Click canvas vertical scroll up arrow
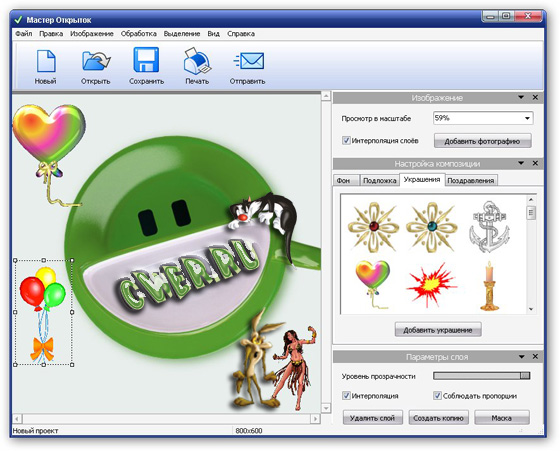This screenshot has width=560, height=451. [326, 96]
